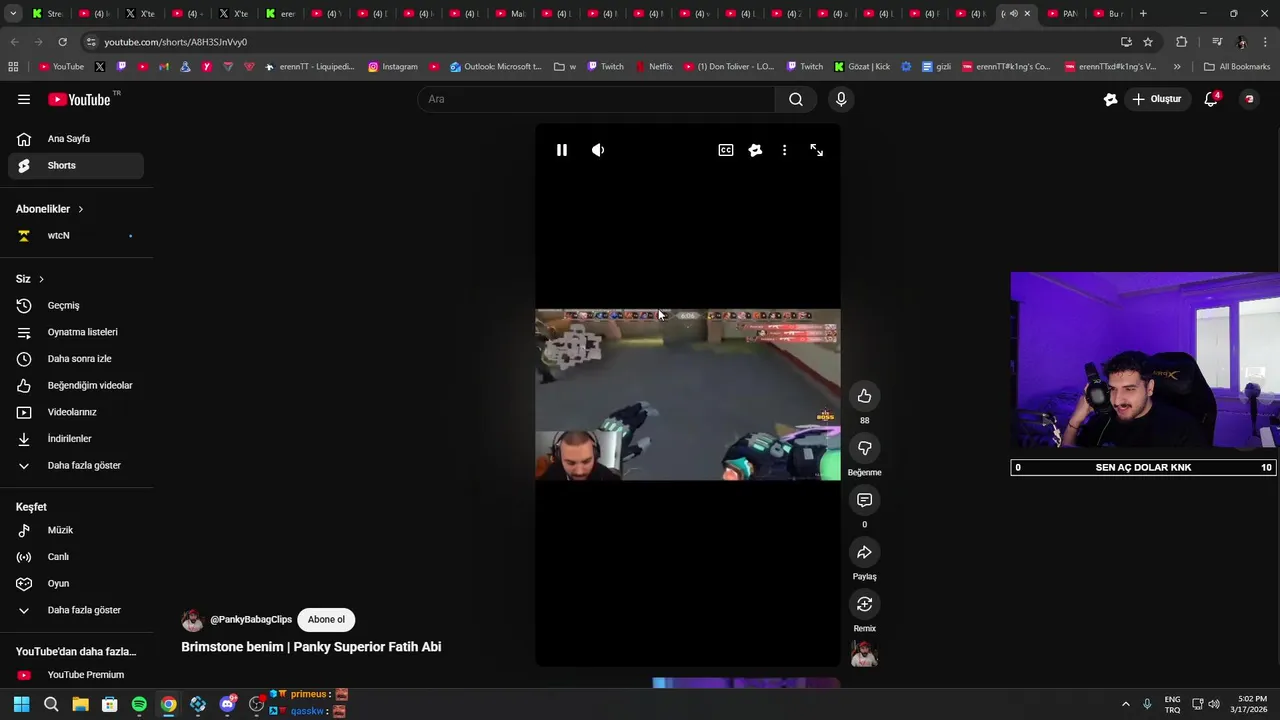Open İndirilenler downloads
Viewport: 1280px width, 720px height.
[76, 439]
